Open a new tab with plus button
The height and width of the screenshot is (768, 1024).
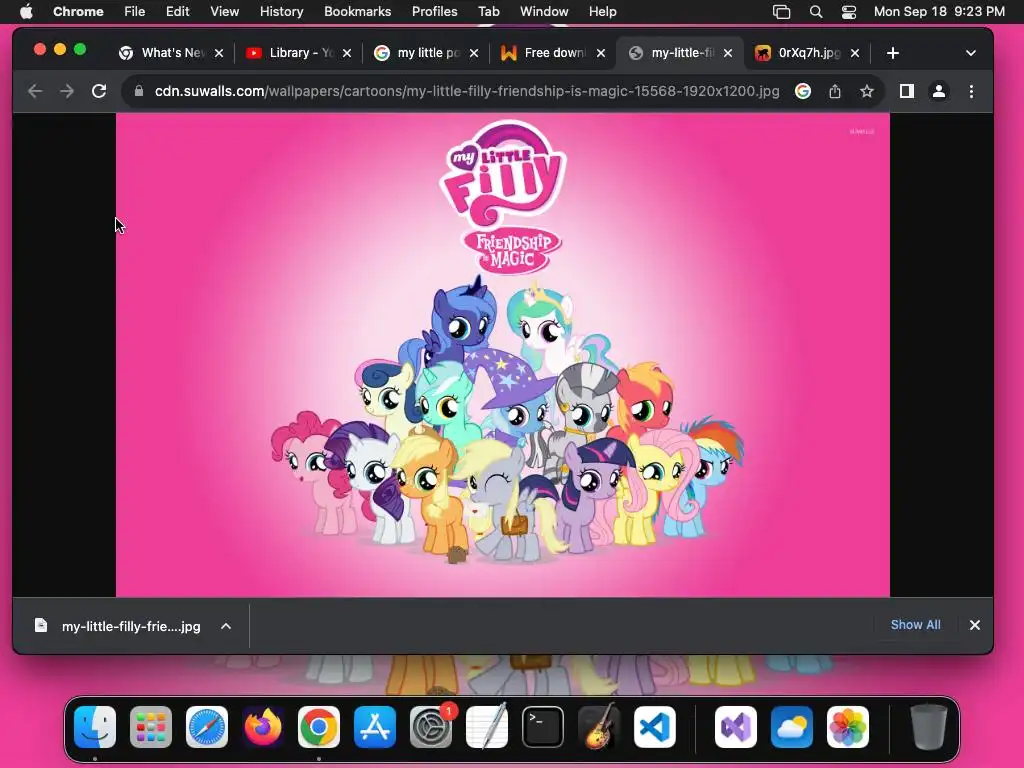[893, 53]
